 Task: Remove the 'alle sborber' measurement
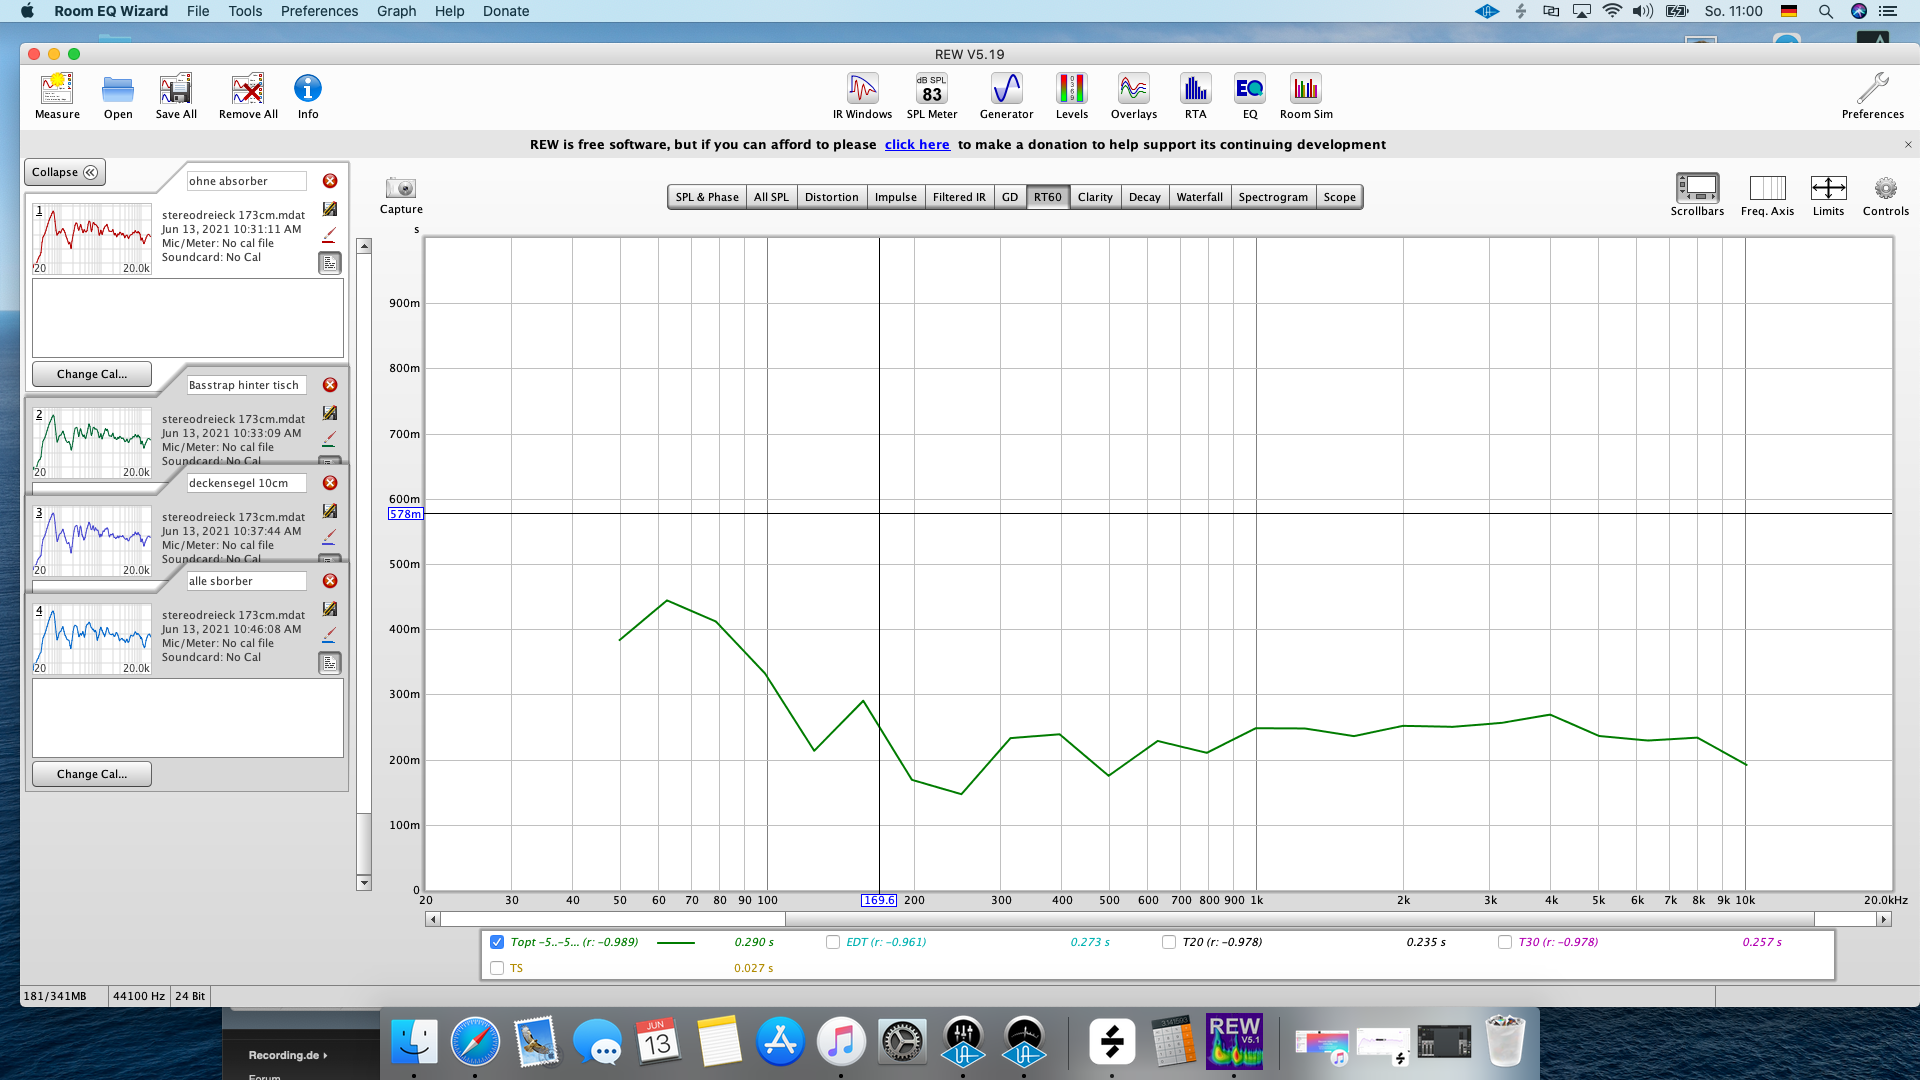[330, 581]
